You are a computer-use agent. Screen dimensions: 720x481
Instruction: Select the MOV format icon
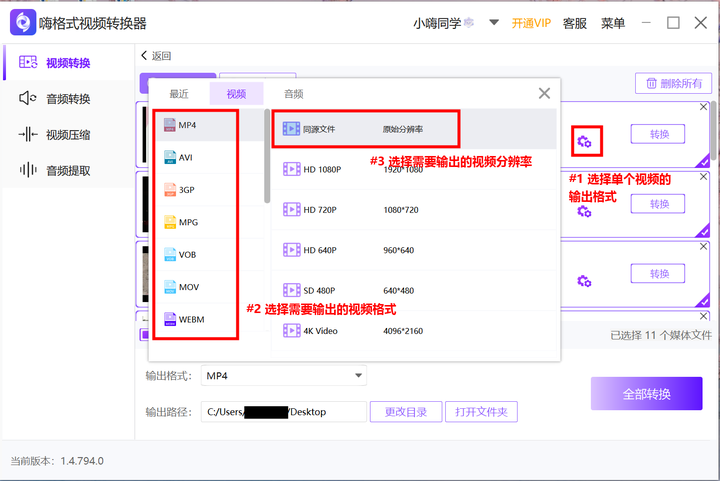coord(170,287)
